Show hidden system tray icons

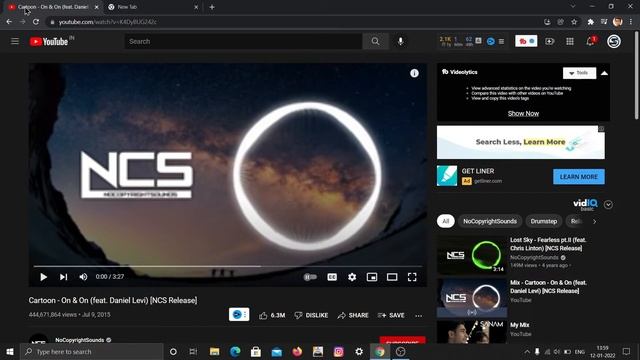click(527, 351)
